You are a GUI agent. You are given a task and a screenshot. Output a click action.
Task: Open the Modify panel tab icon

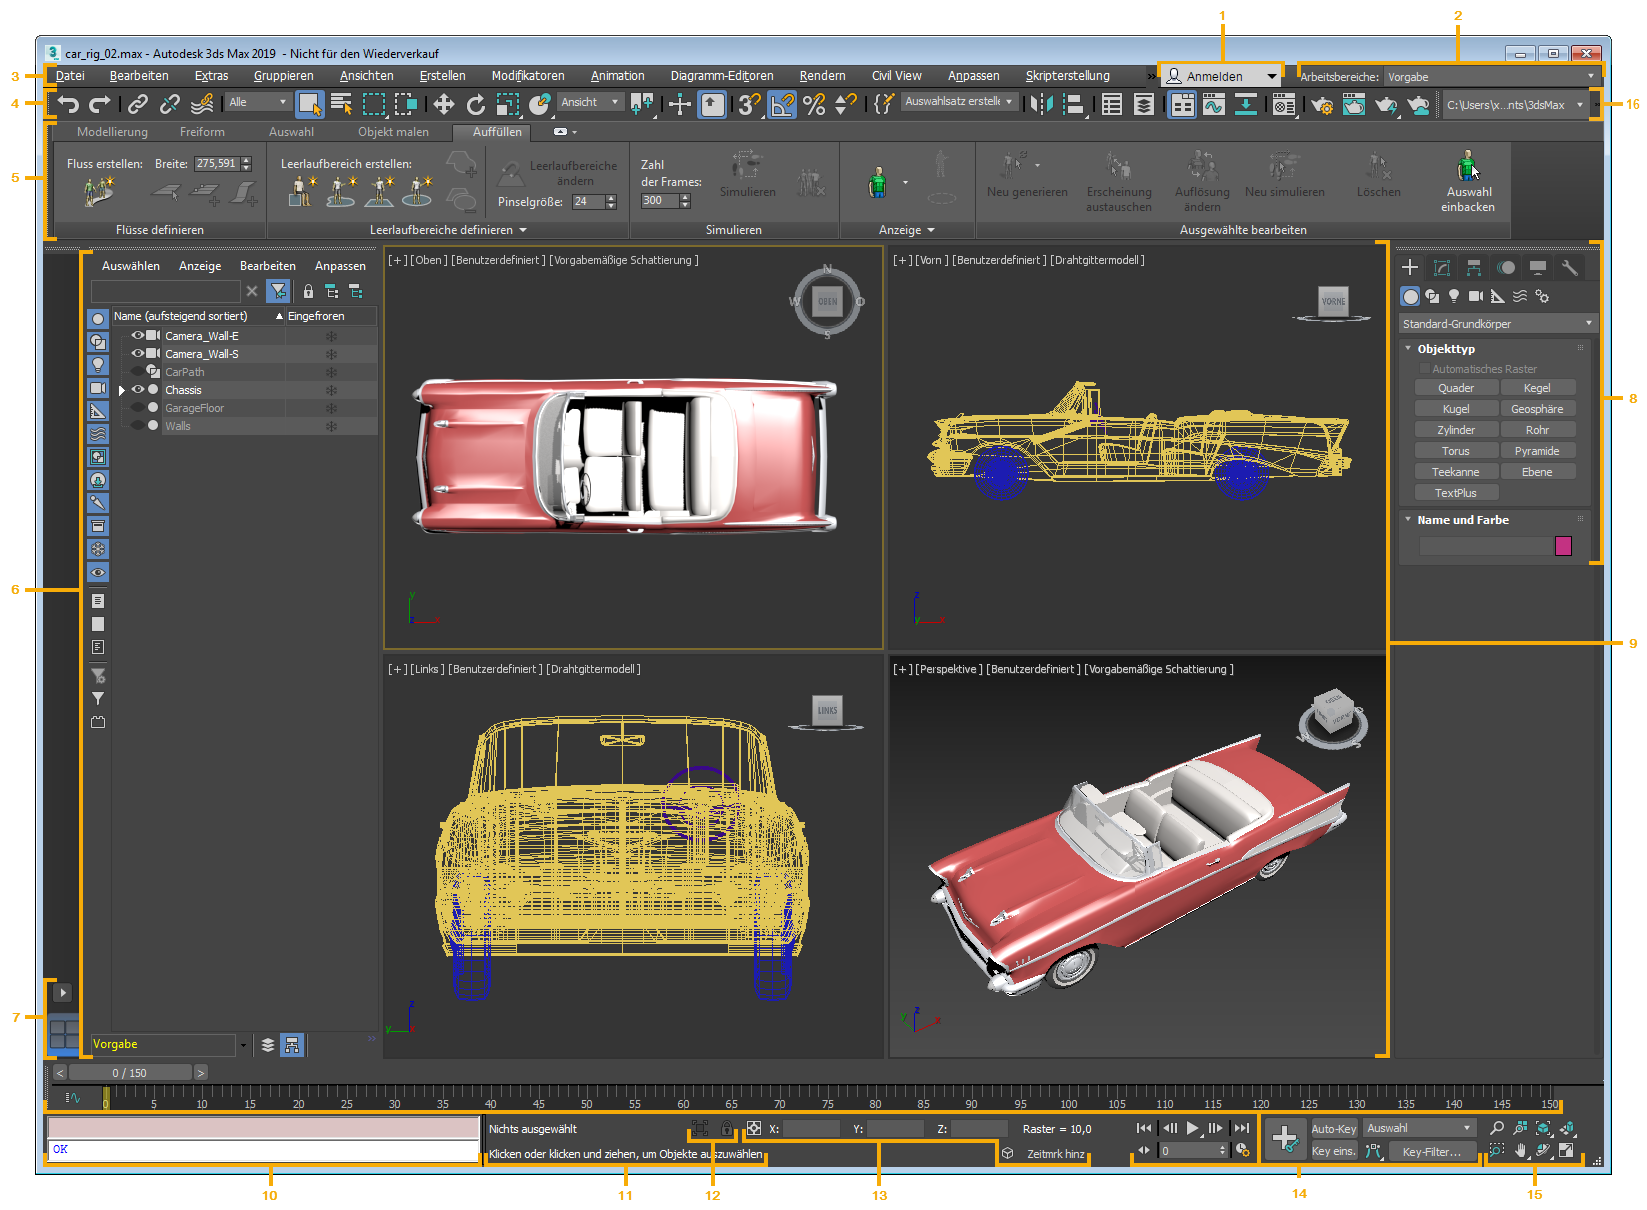(1441, 267)
